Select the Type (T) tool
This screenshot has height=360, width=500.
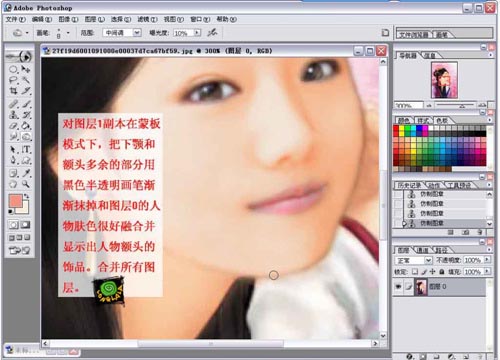tap(26, 149)
